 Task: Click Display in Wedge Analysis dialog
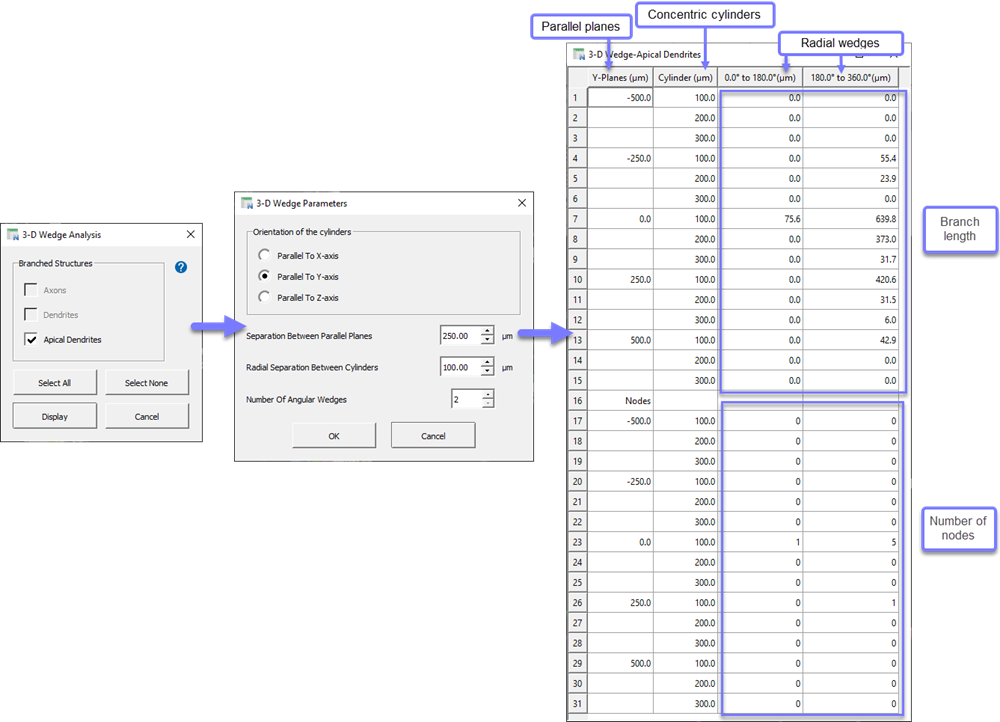[x=55, y=416]
